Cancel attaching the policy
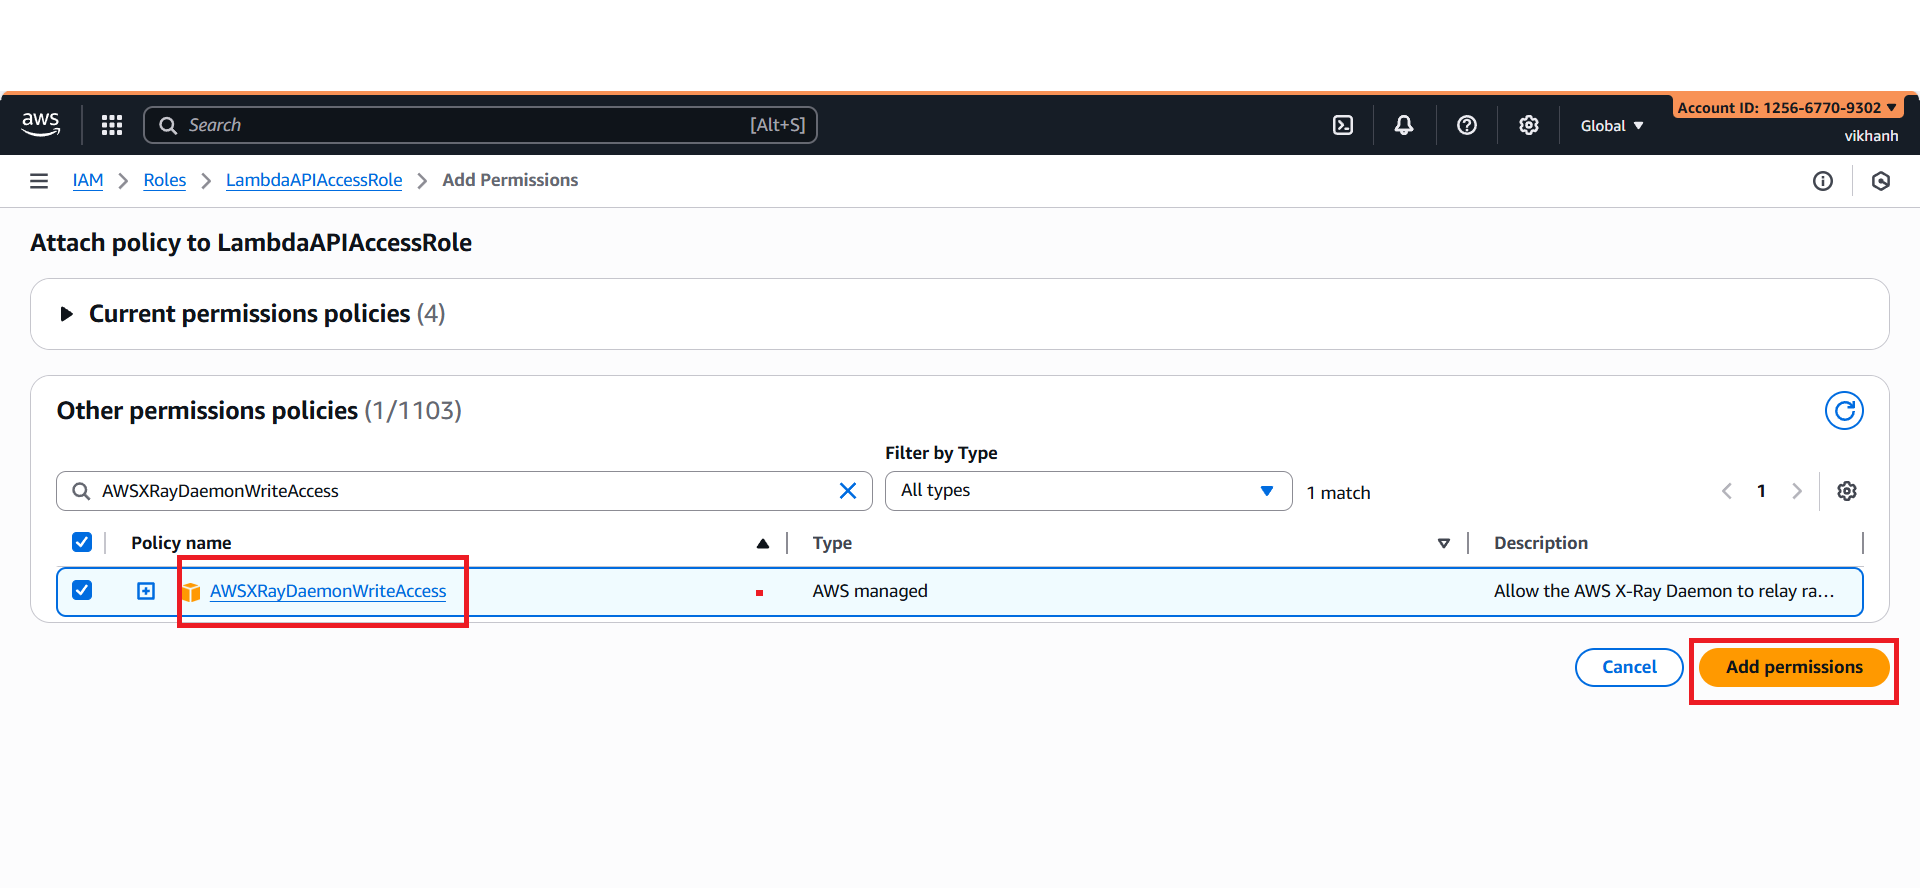The image size is (1920, 888). click(x=1628, y=667)
